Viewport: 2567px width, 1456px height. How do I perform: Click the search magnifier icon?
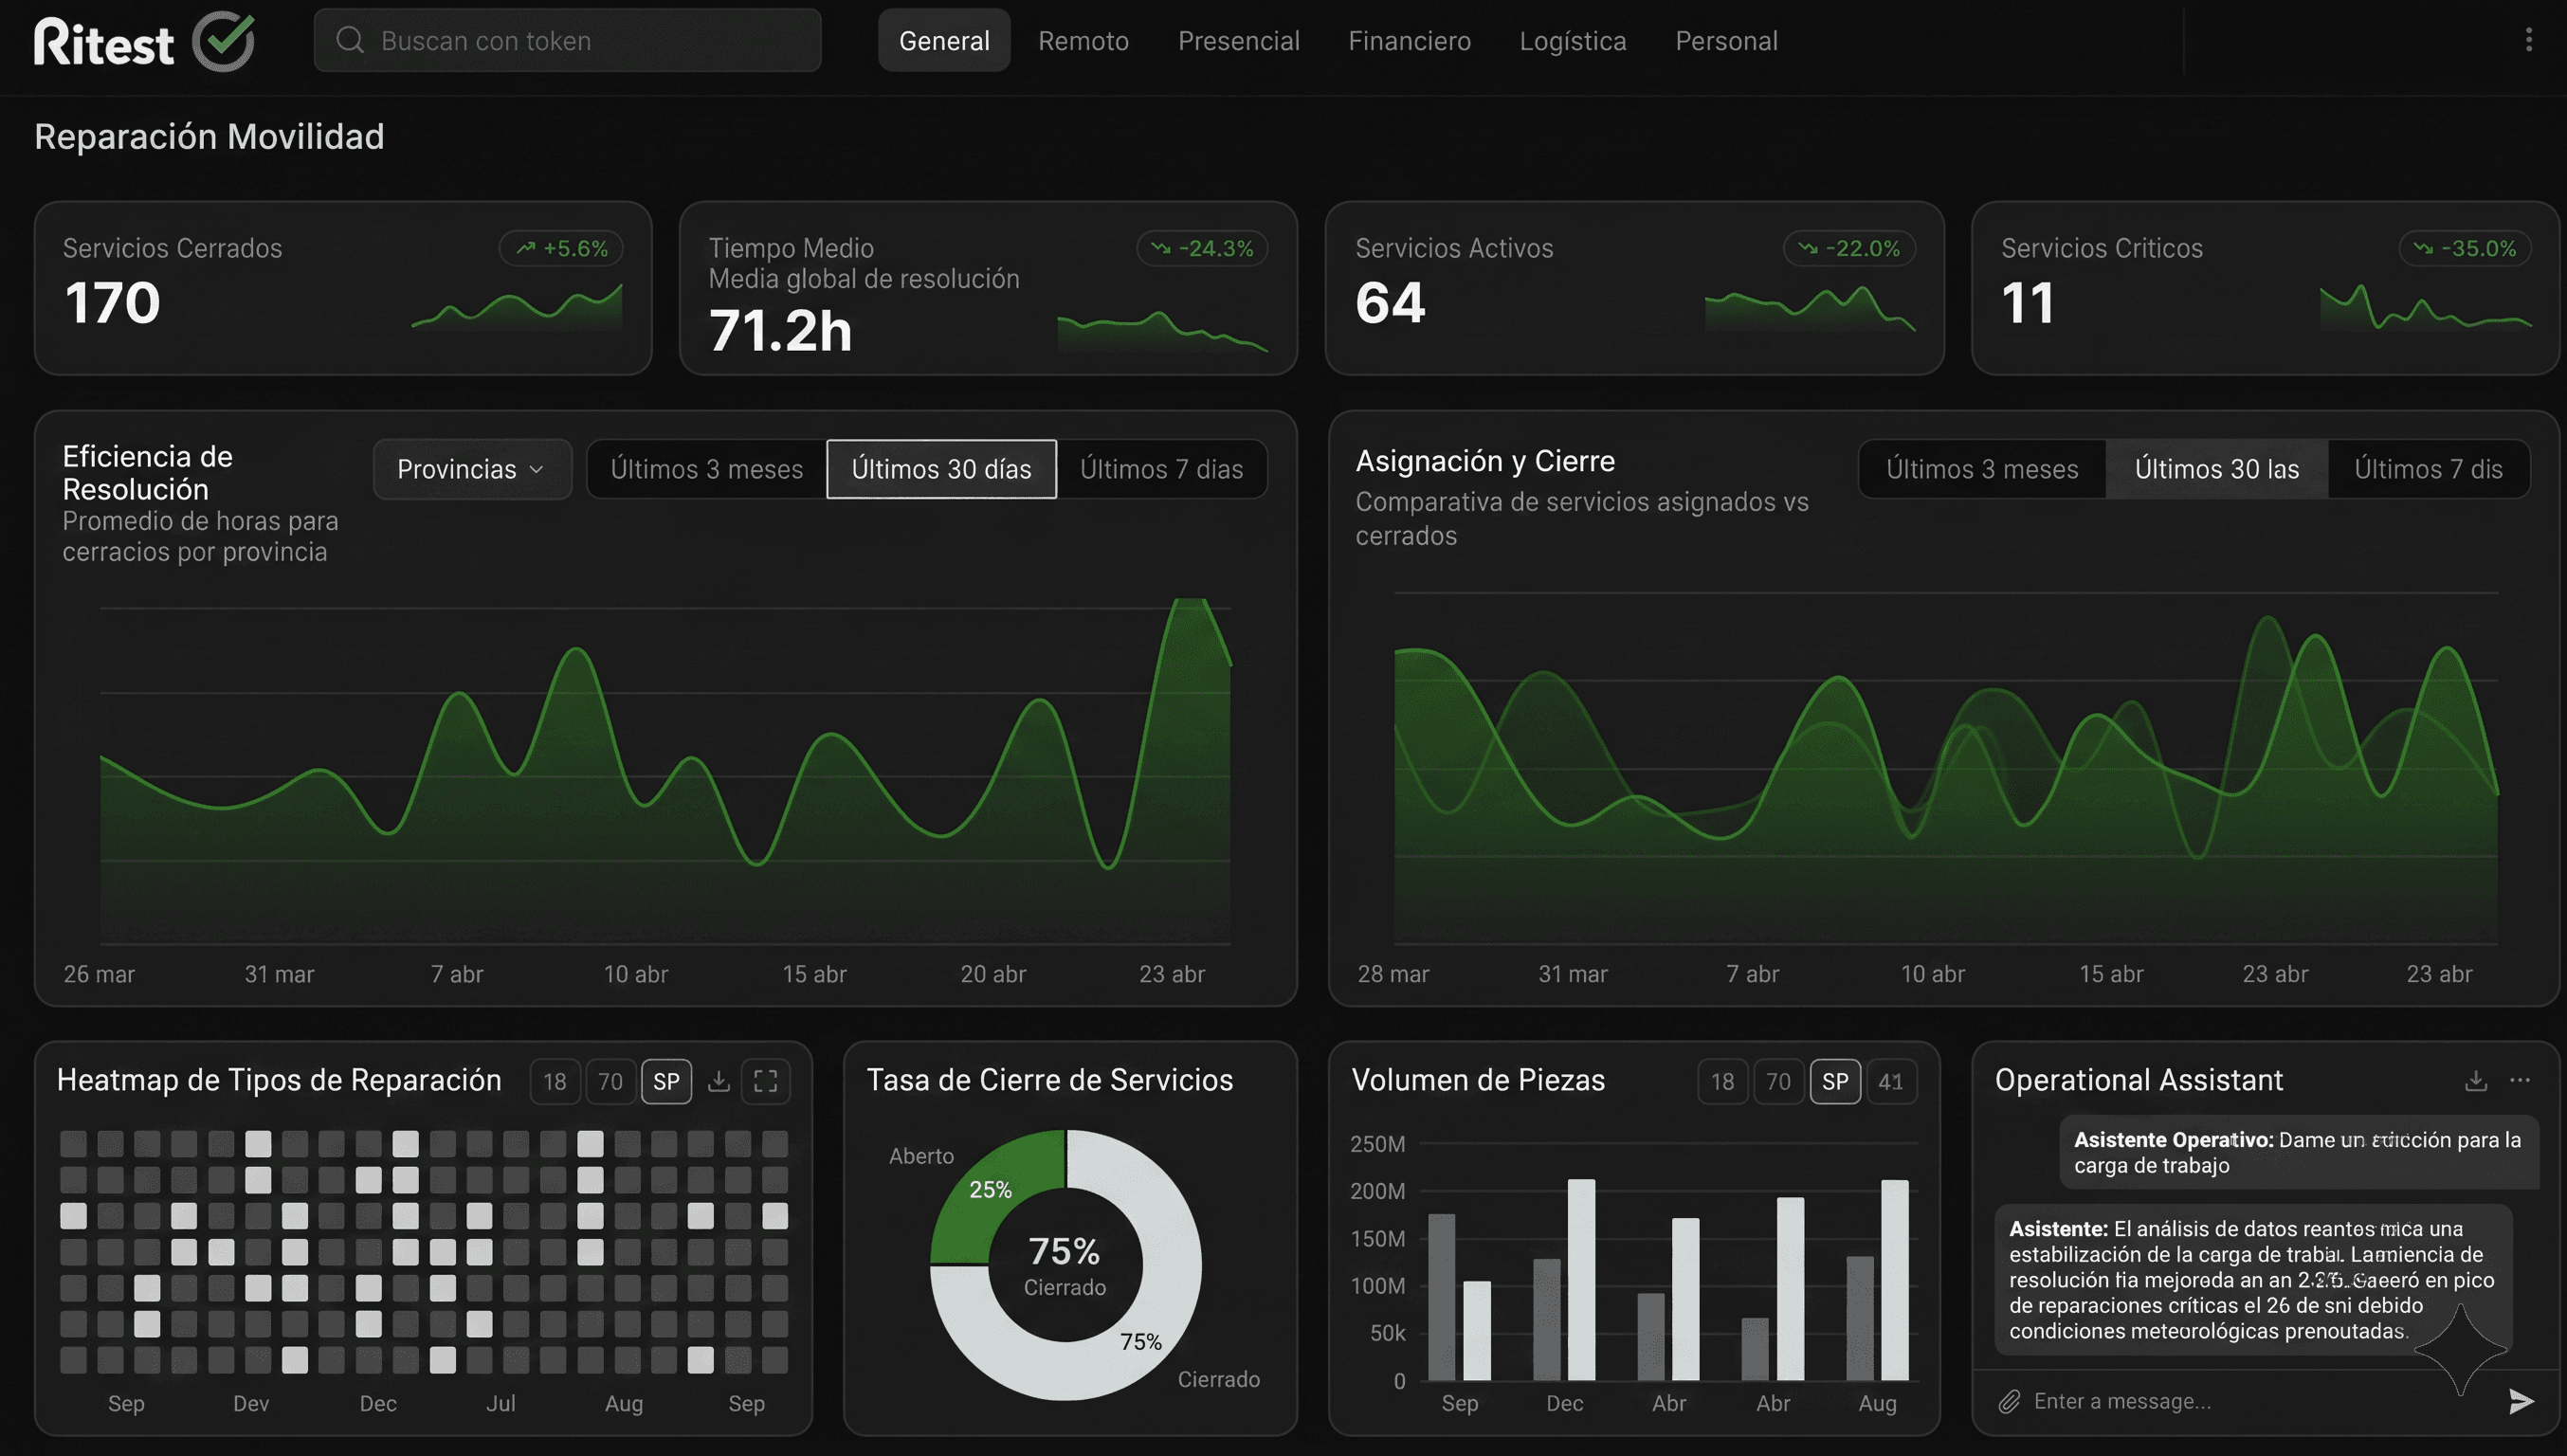(x=349, y=40)
